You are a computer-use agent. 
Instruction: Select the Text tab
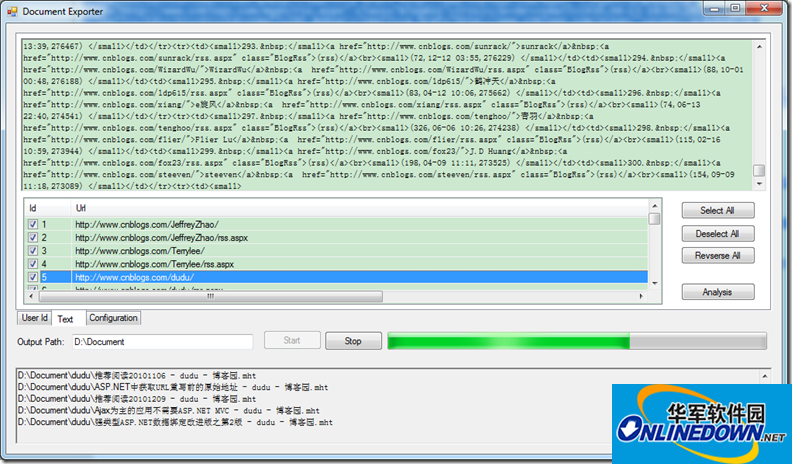(68, 318)
